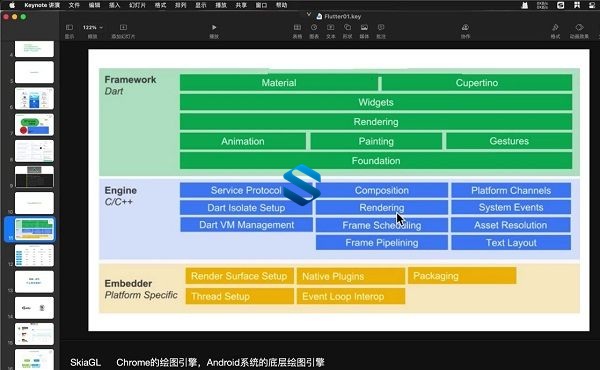Add a Text box via the toolbar icon

(x=331, y=28)
